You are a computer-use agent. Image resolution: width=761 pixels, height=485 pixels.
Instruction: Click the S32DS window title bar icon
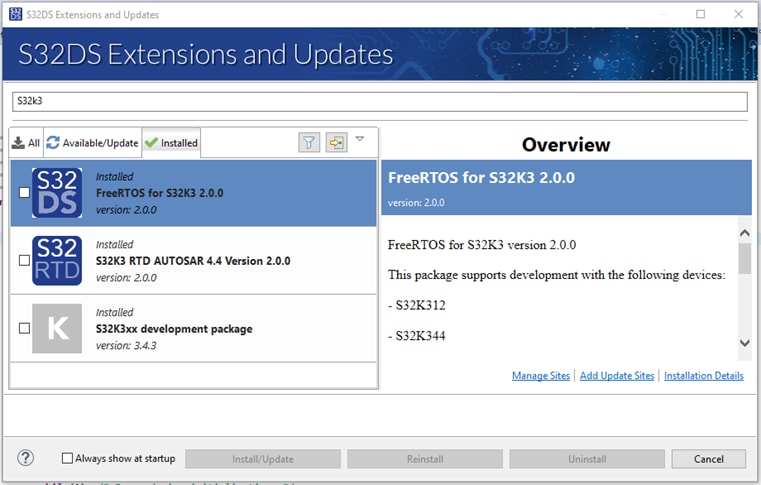(13, 15)
